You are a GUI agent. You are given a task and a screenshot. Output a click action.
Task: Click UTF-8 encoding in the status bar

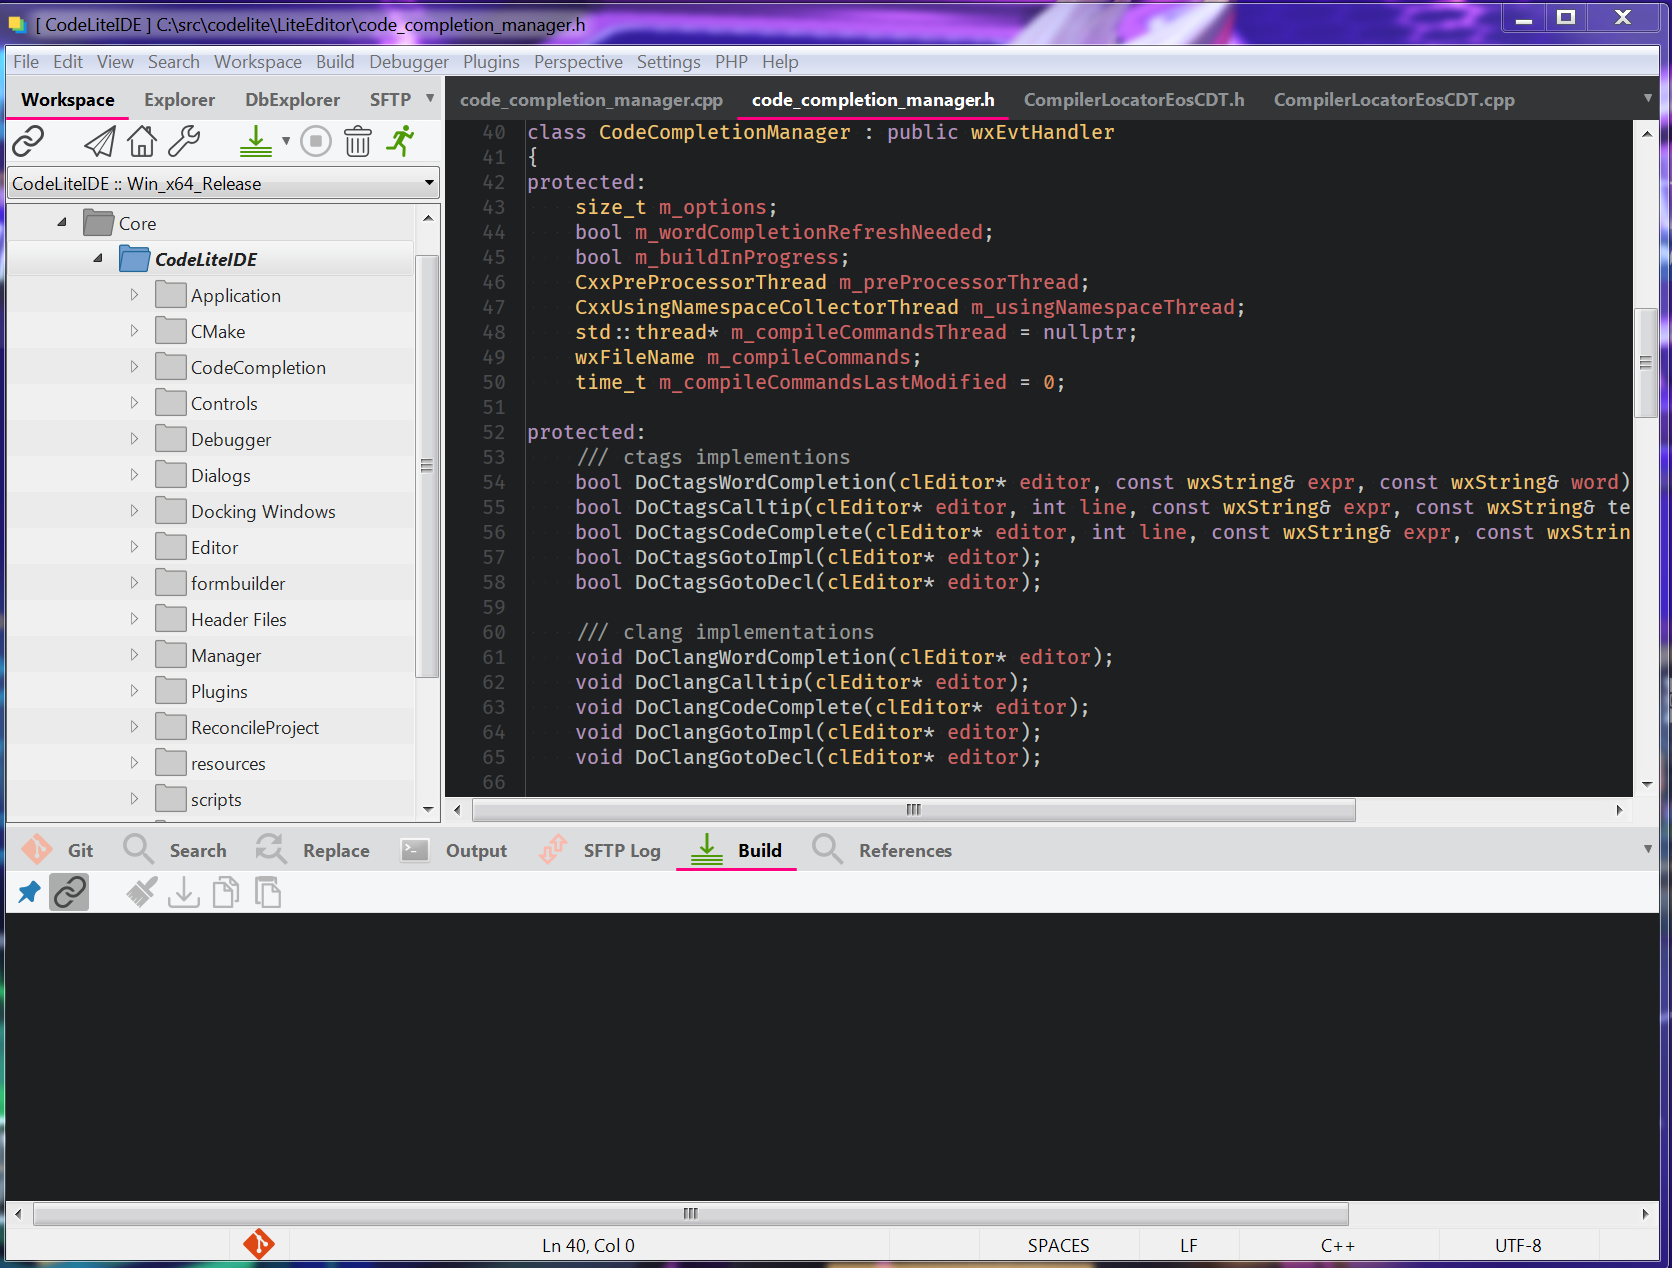(1518, 1245)
